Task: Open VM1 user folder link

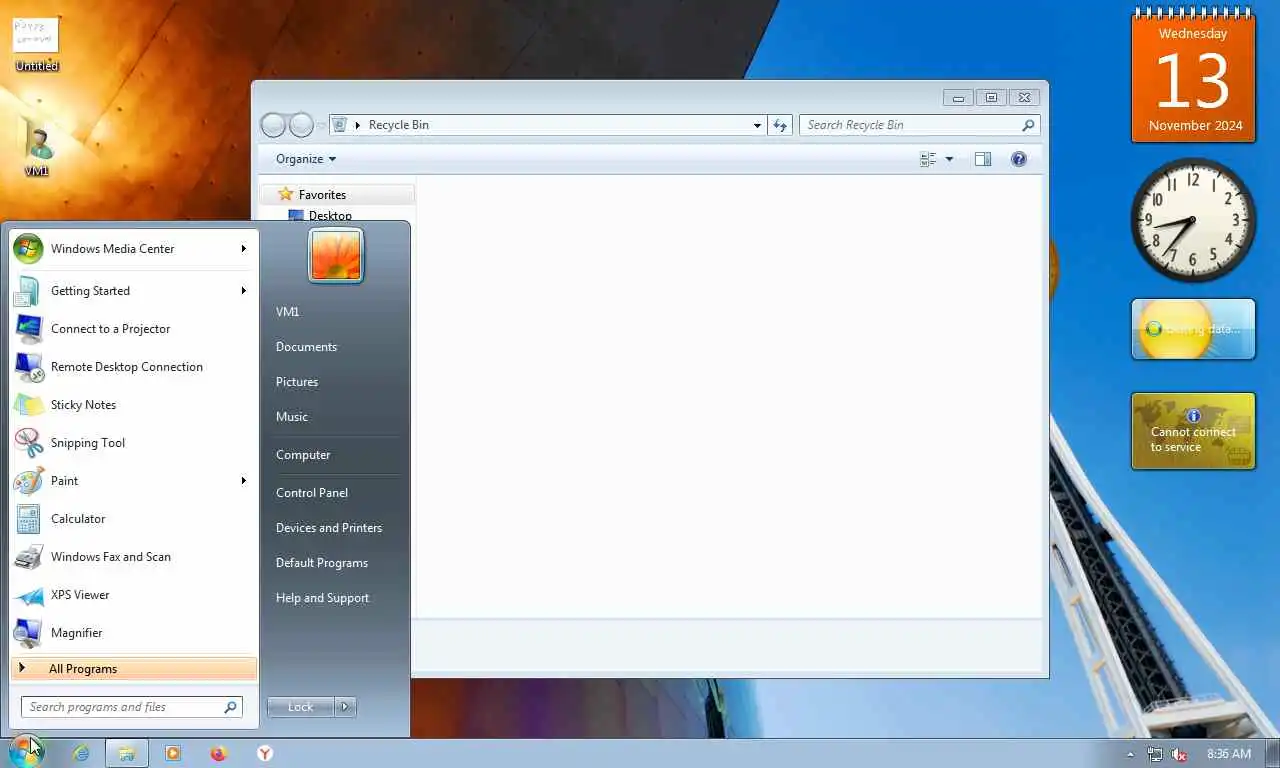Action: coord(288,312)
